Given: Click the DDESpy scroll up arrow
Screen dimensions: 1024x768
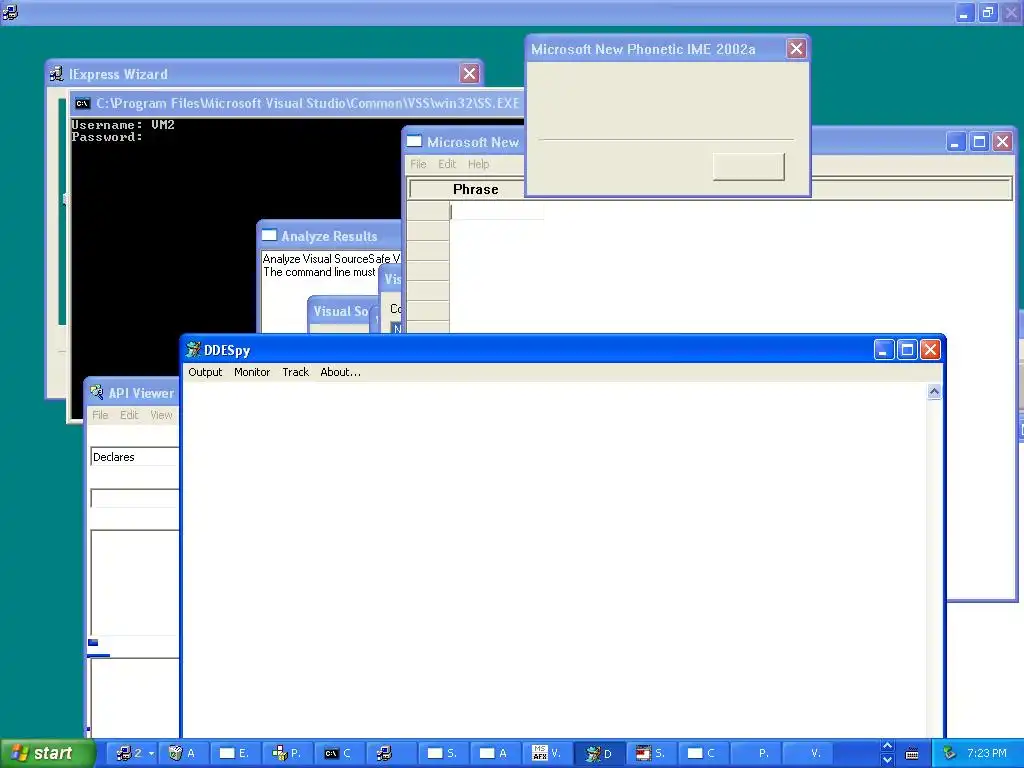Looking at the screenshot, I should 934,392.
